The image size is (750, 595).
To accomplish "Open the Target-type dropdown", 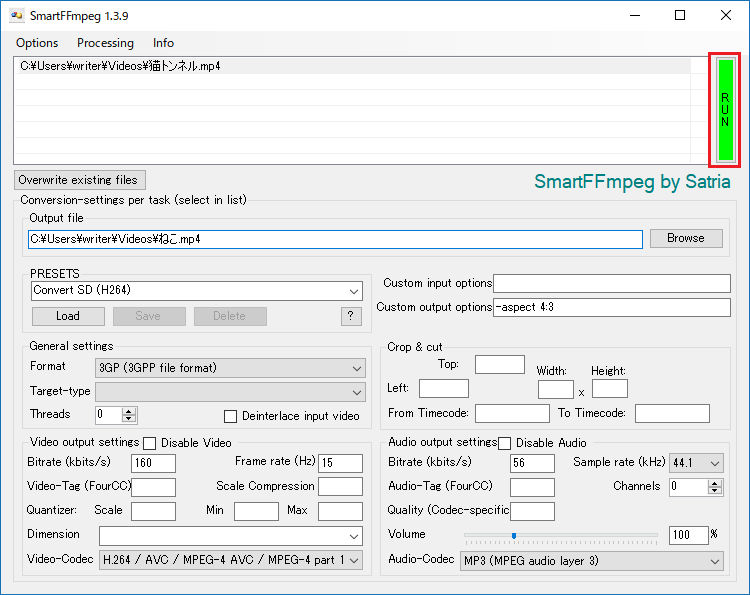I will pos(230,392).
